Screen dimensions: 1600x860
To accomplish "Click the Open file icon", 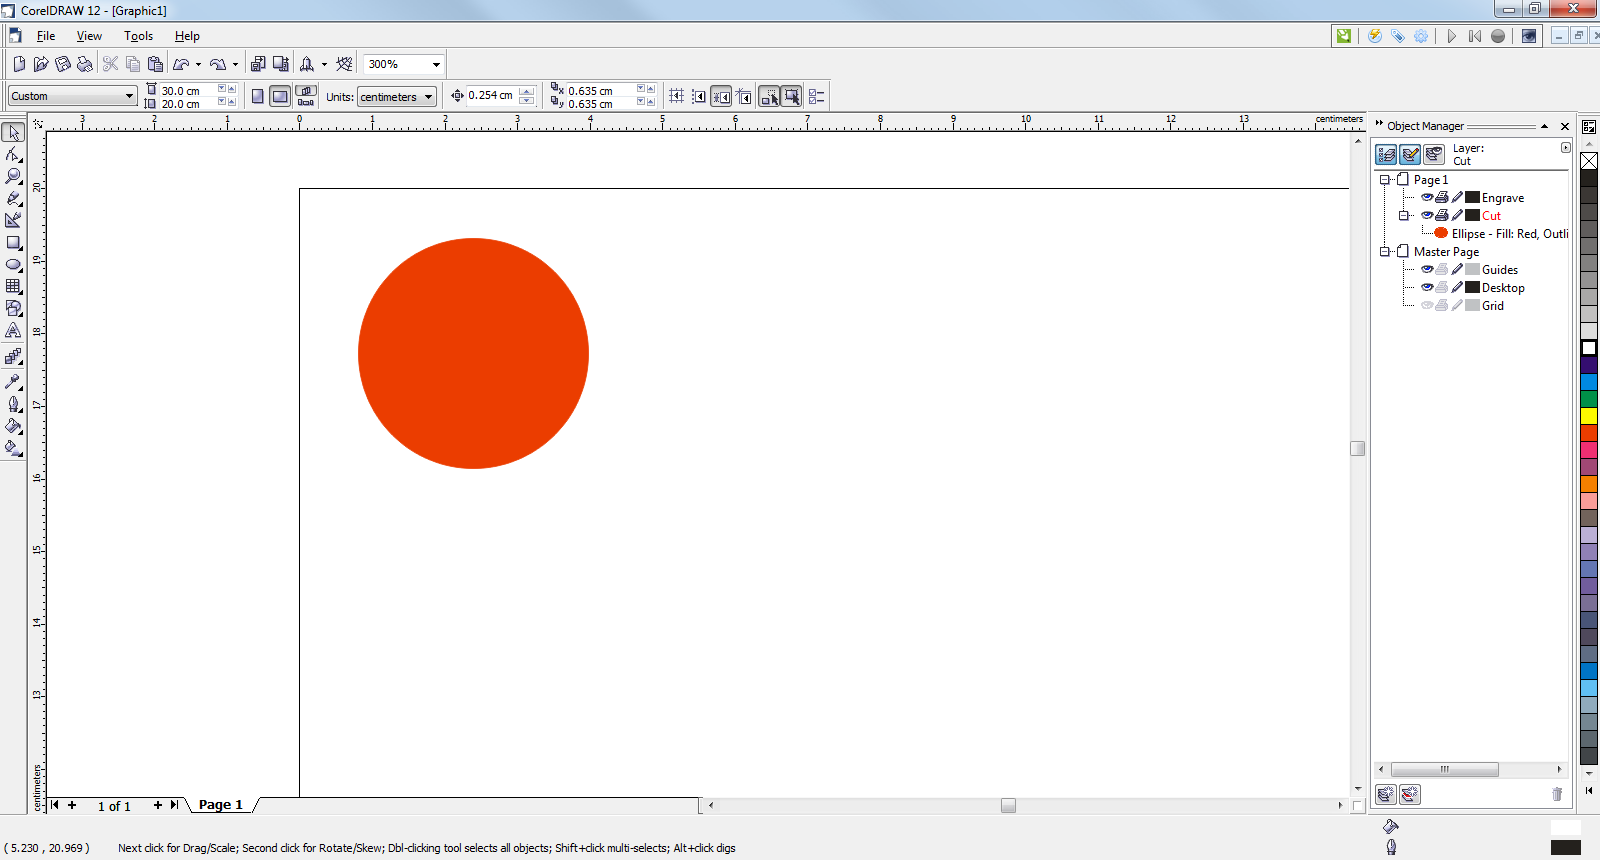I will [x=40, y=64].
